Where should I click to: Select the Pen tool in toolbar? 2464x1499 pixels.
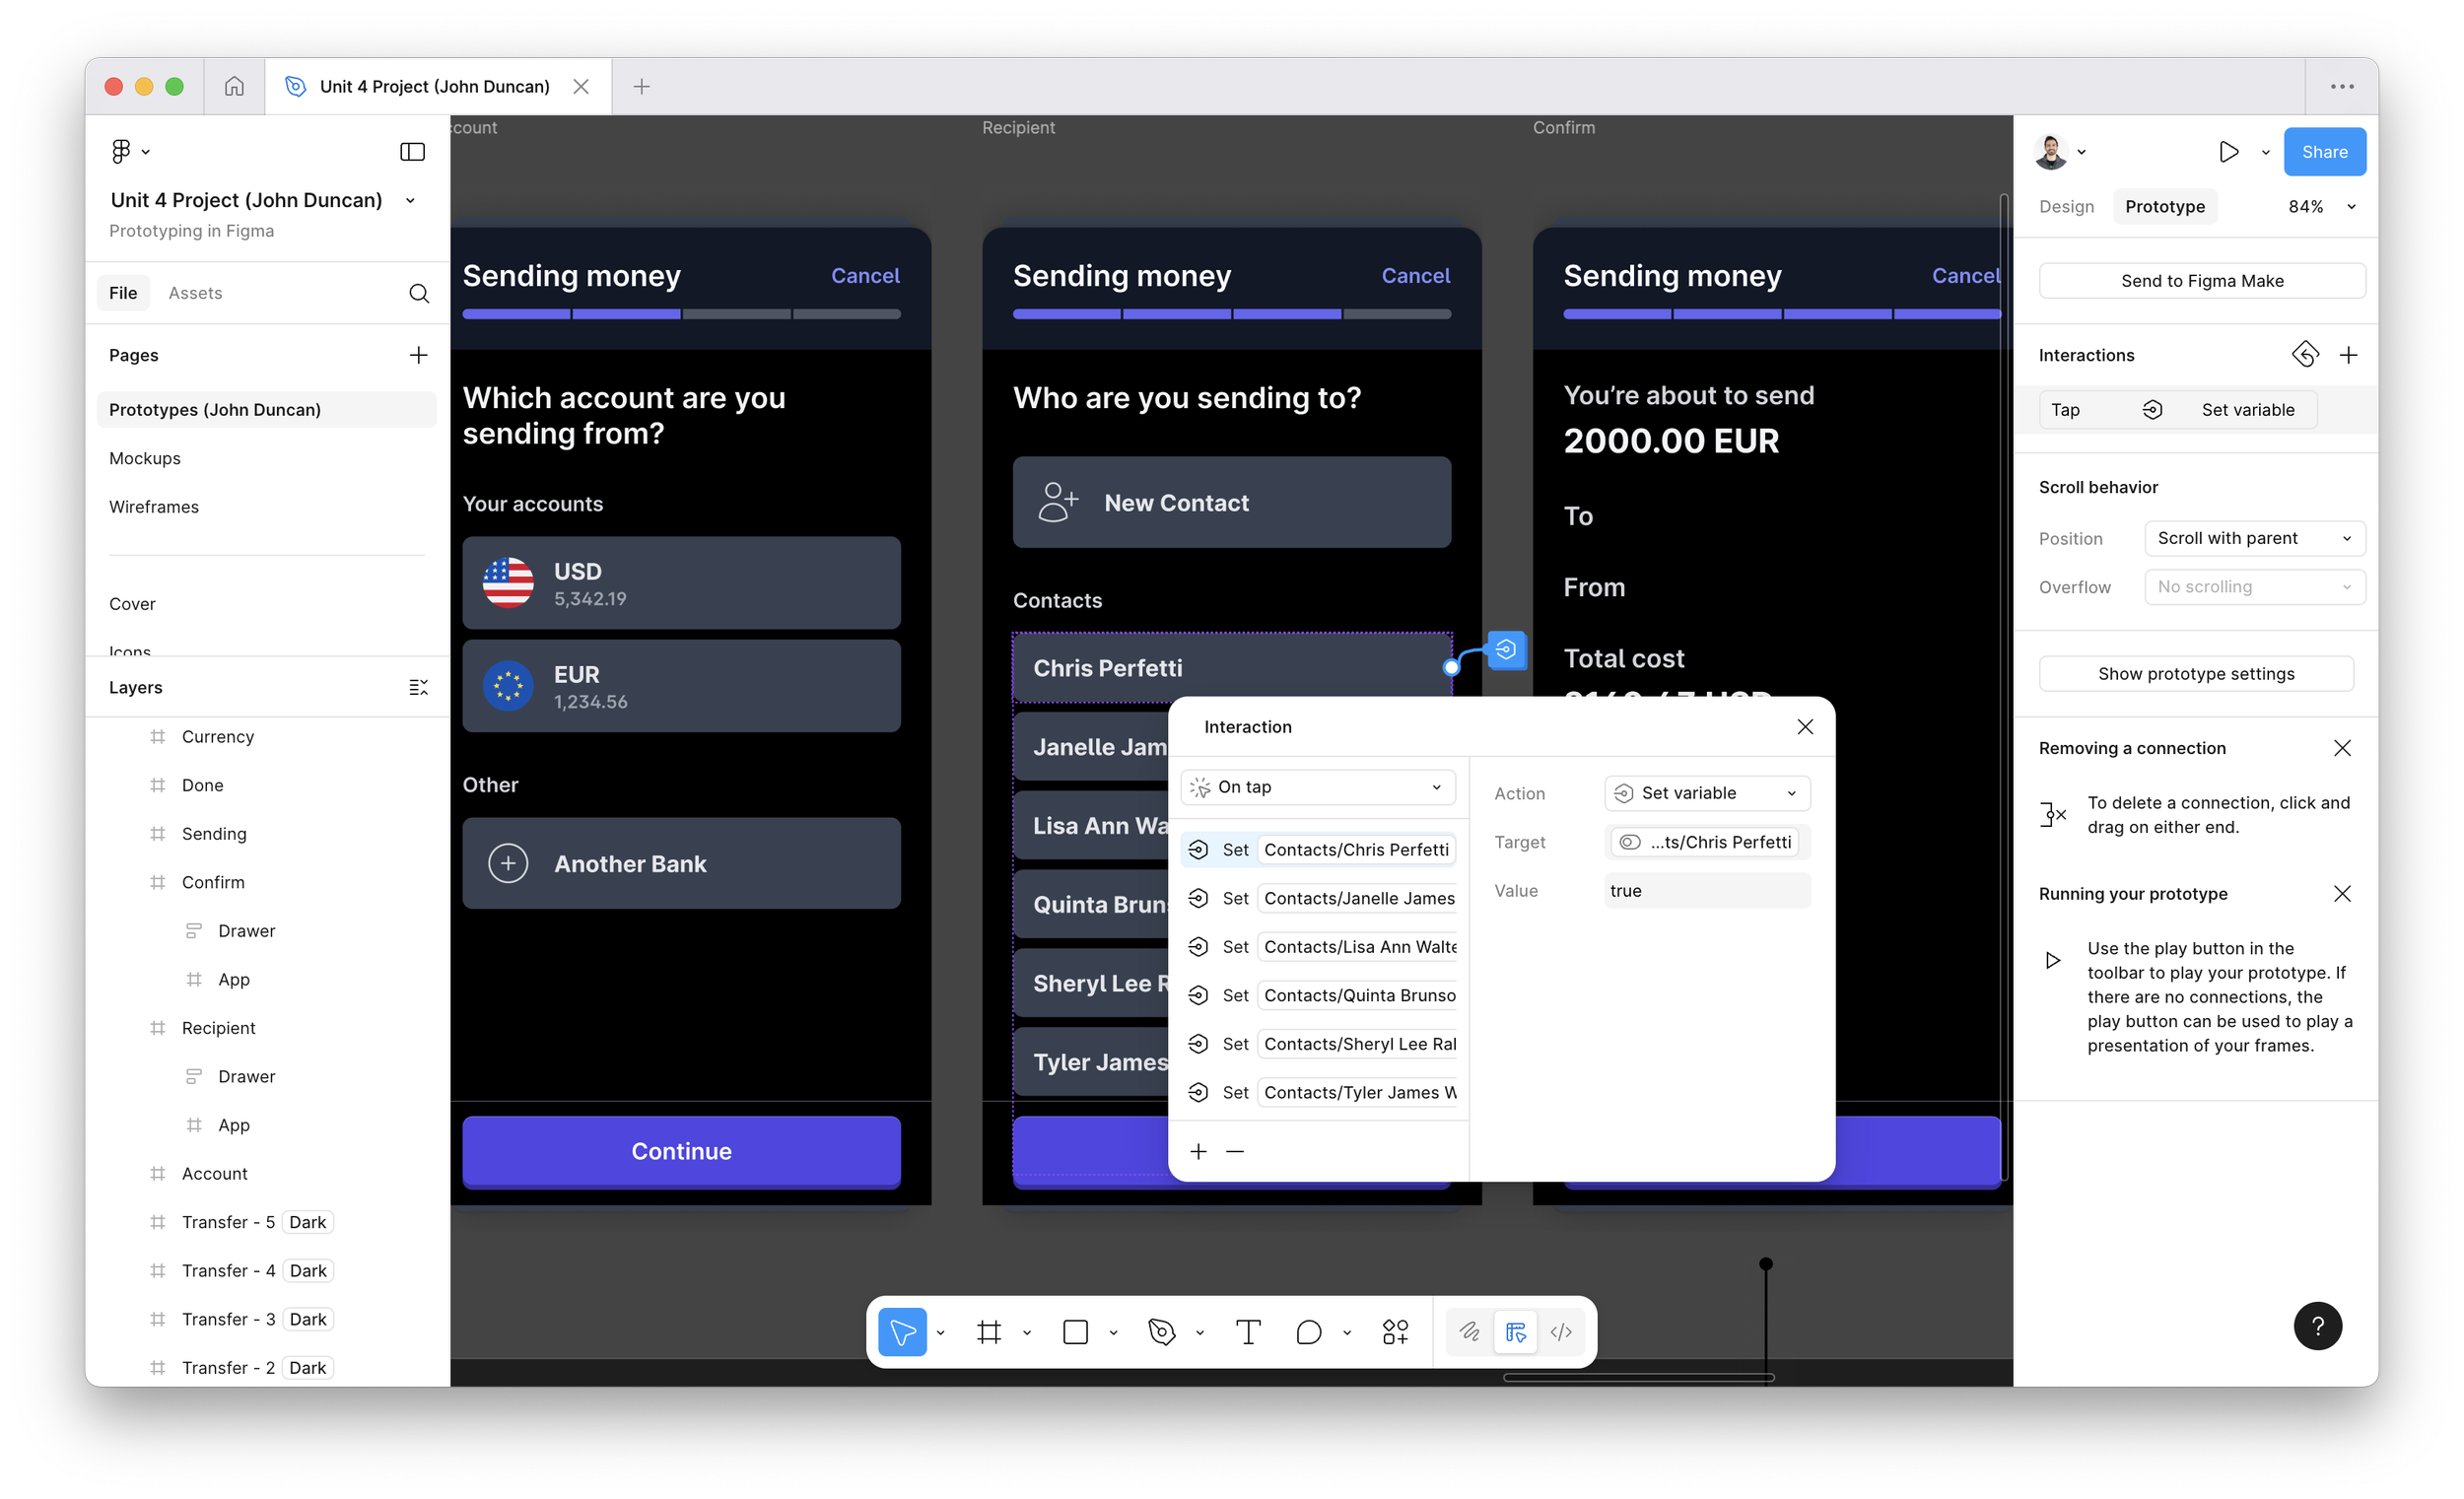click(1161, 1332)
